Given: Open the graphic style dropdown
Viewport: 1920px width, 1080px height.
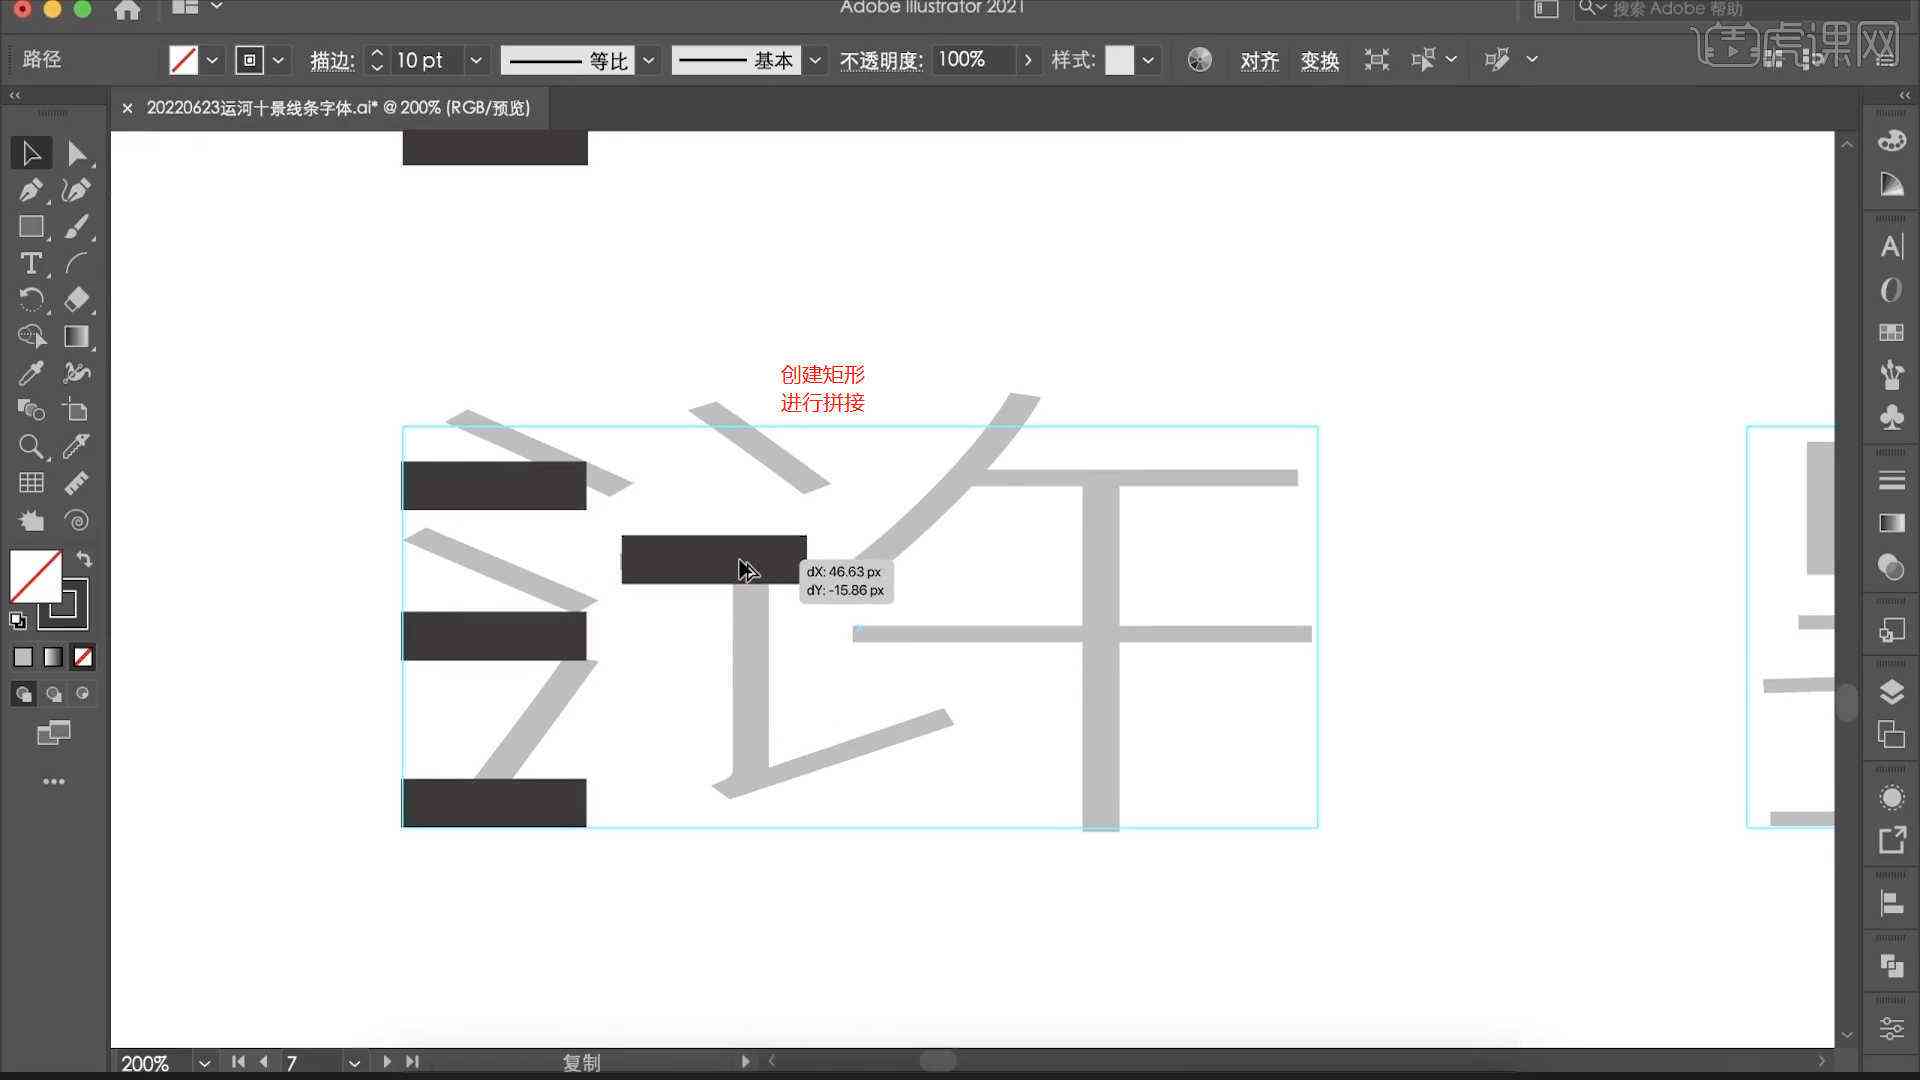Looking at the screenshot, I should point(1148,60).
